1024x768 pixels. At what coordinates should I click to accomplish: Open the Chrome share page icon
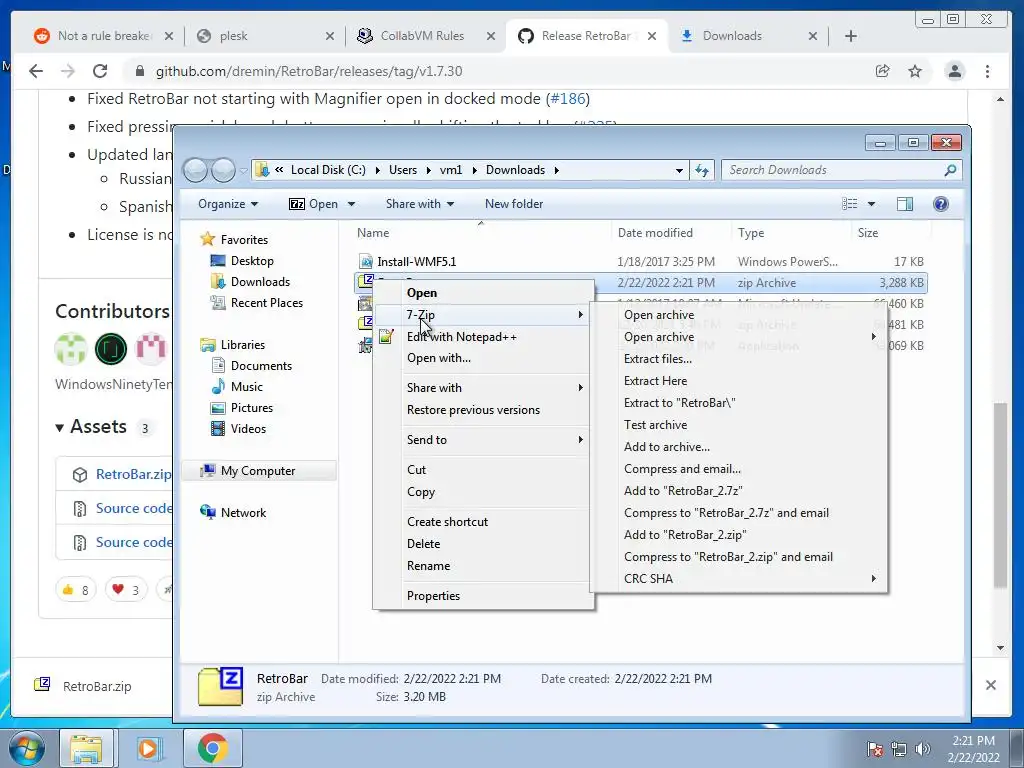(882, 71)
